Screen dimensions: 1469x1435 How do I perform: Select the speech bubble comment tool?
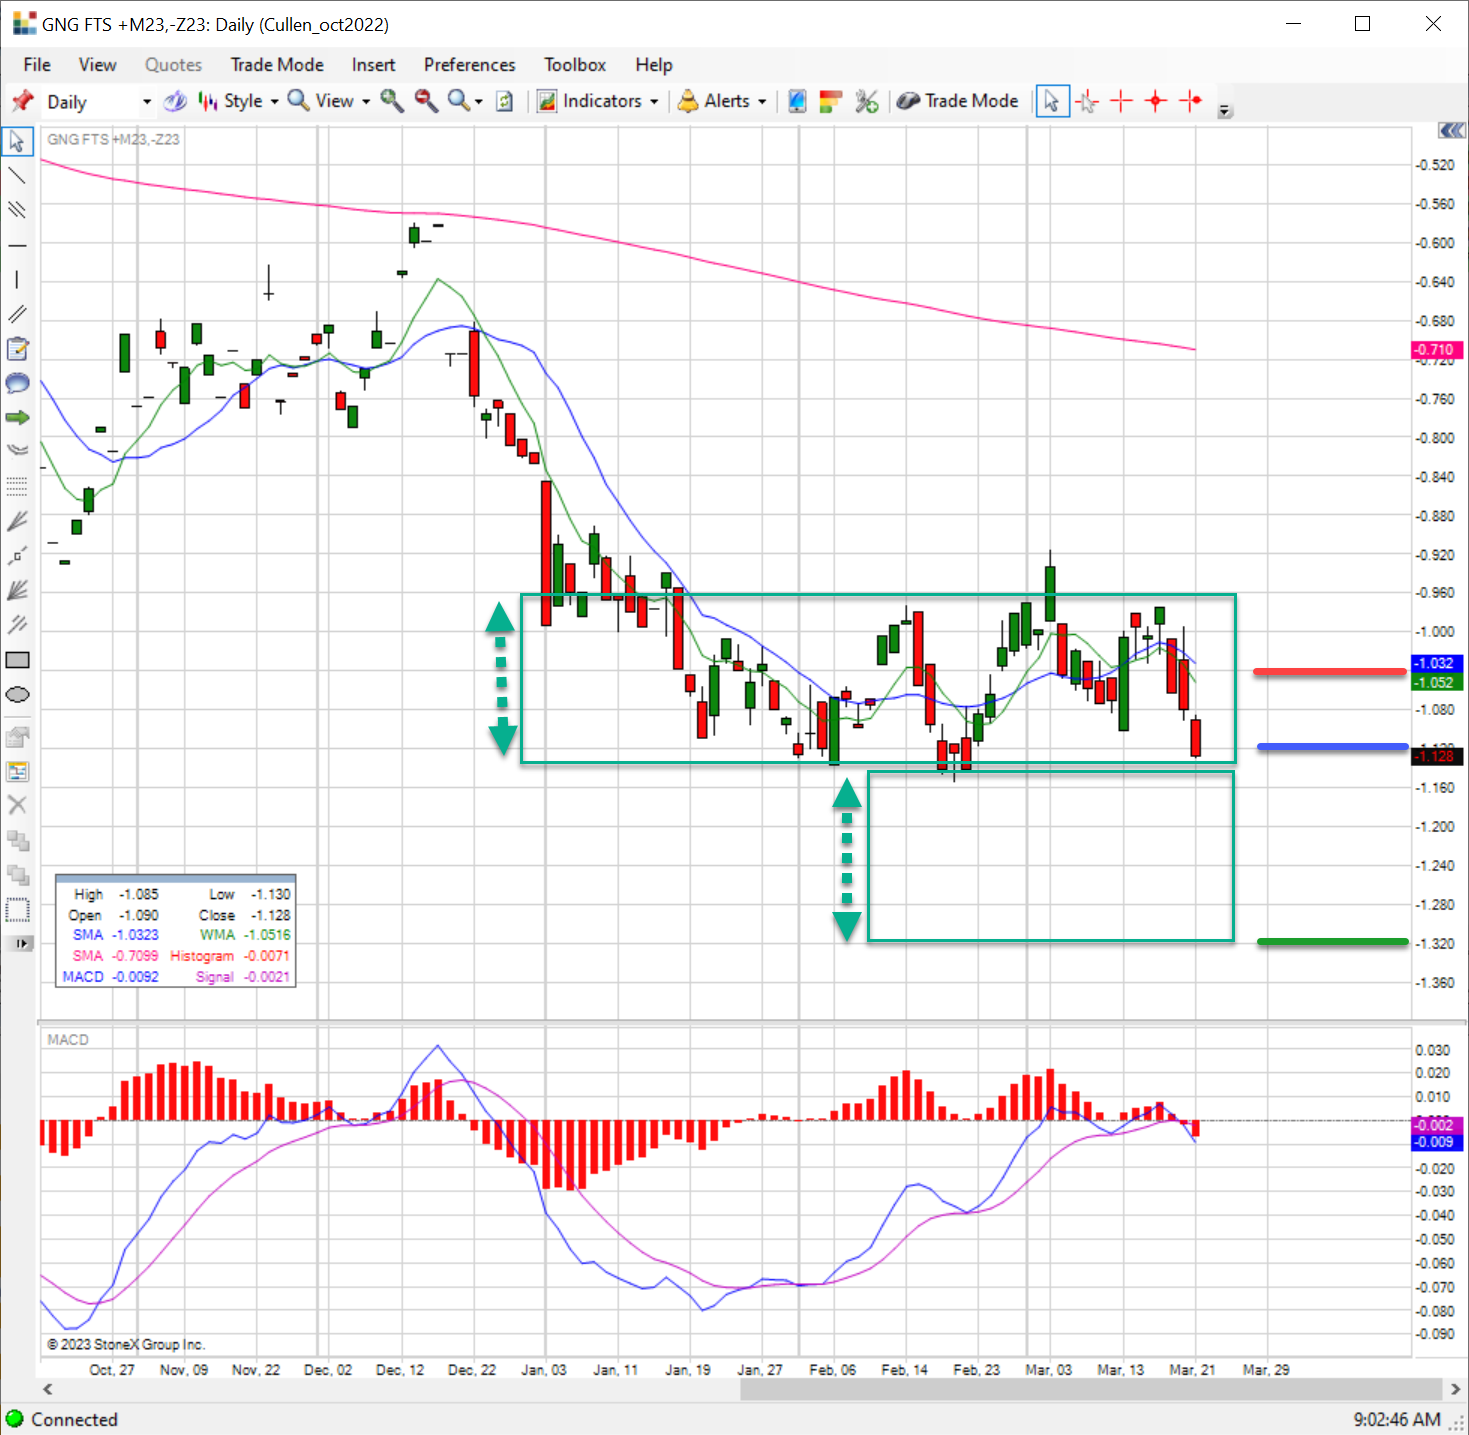[17, 383]
